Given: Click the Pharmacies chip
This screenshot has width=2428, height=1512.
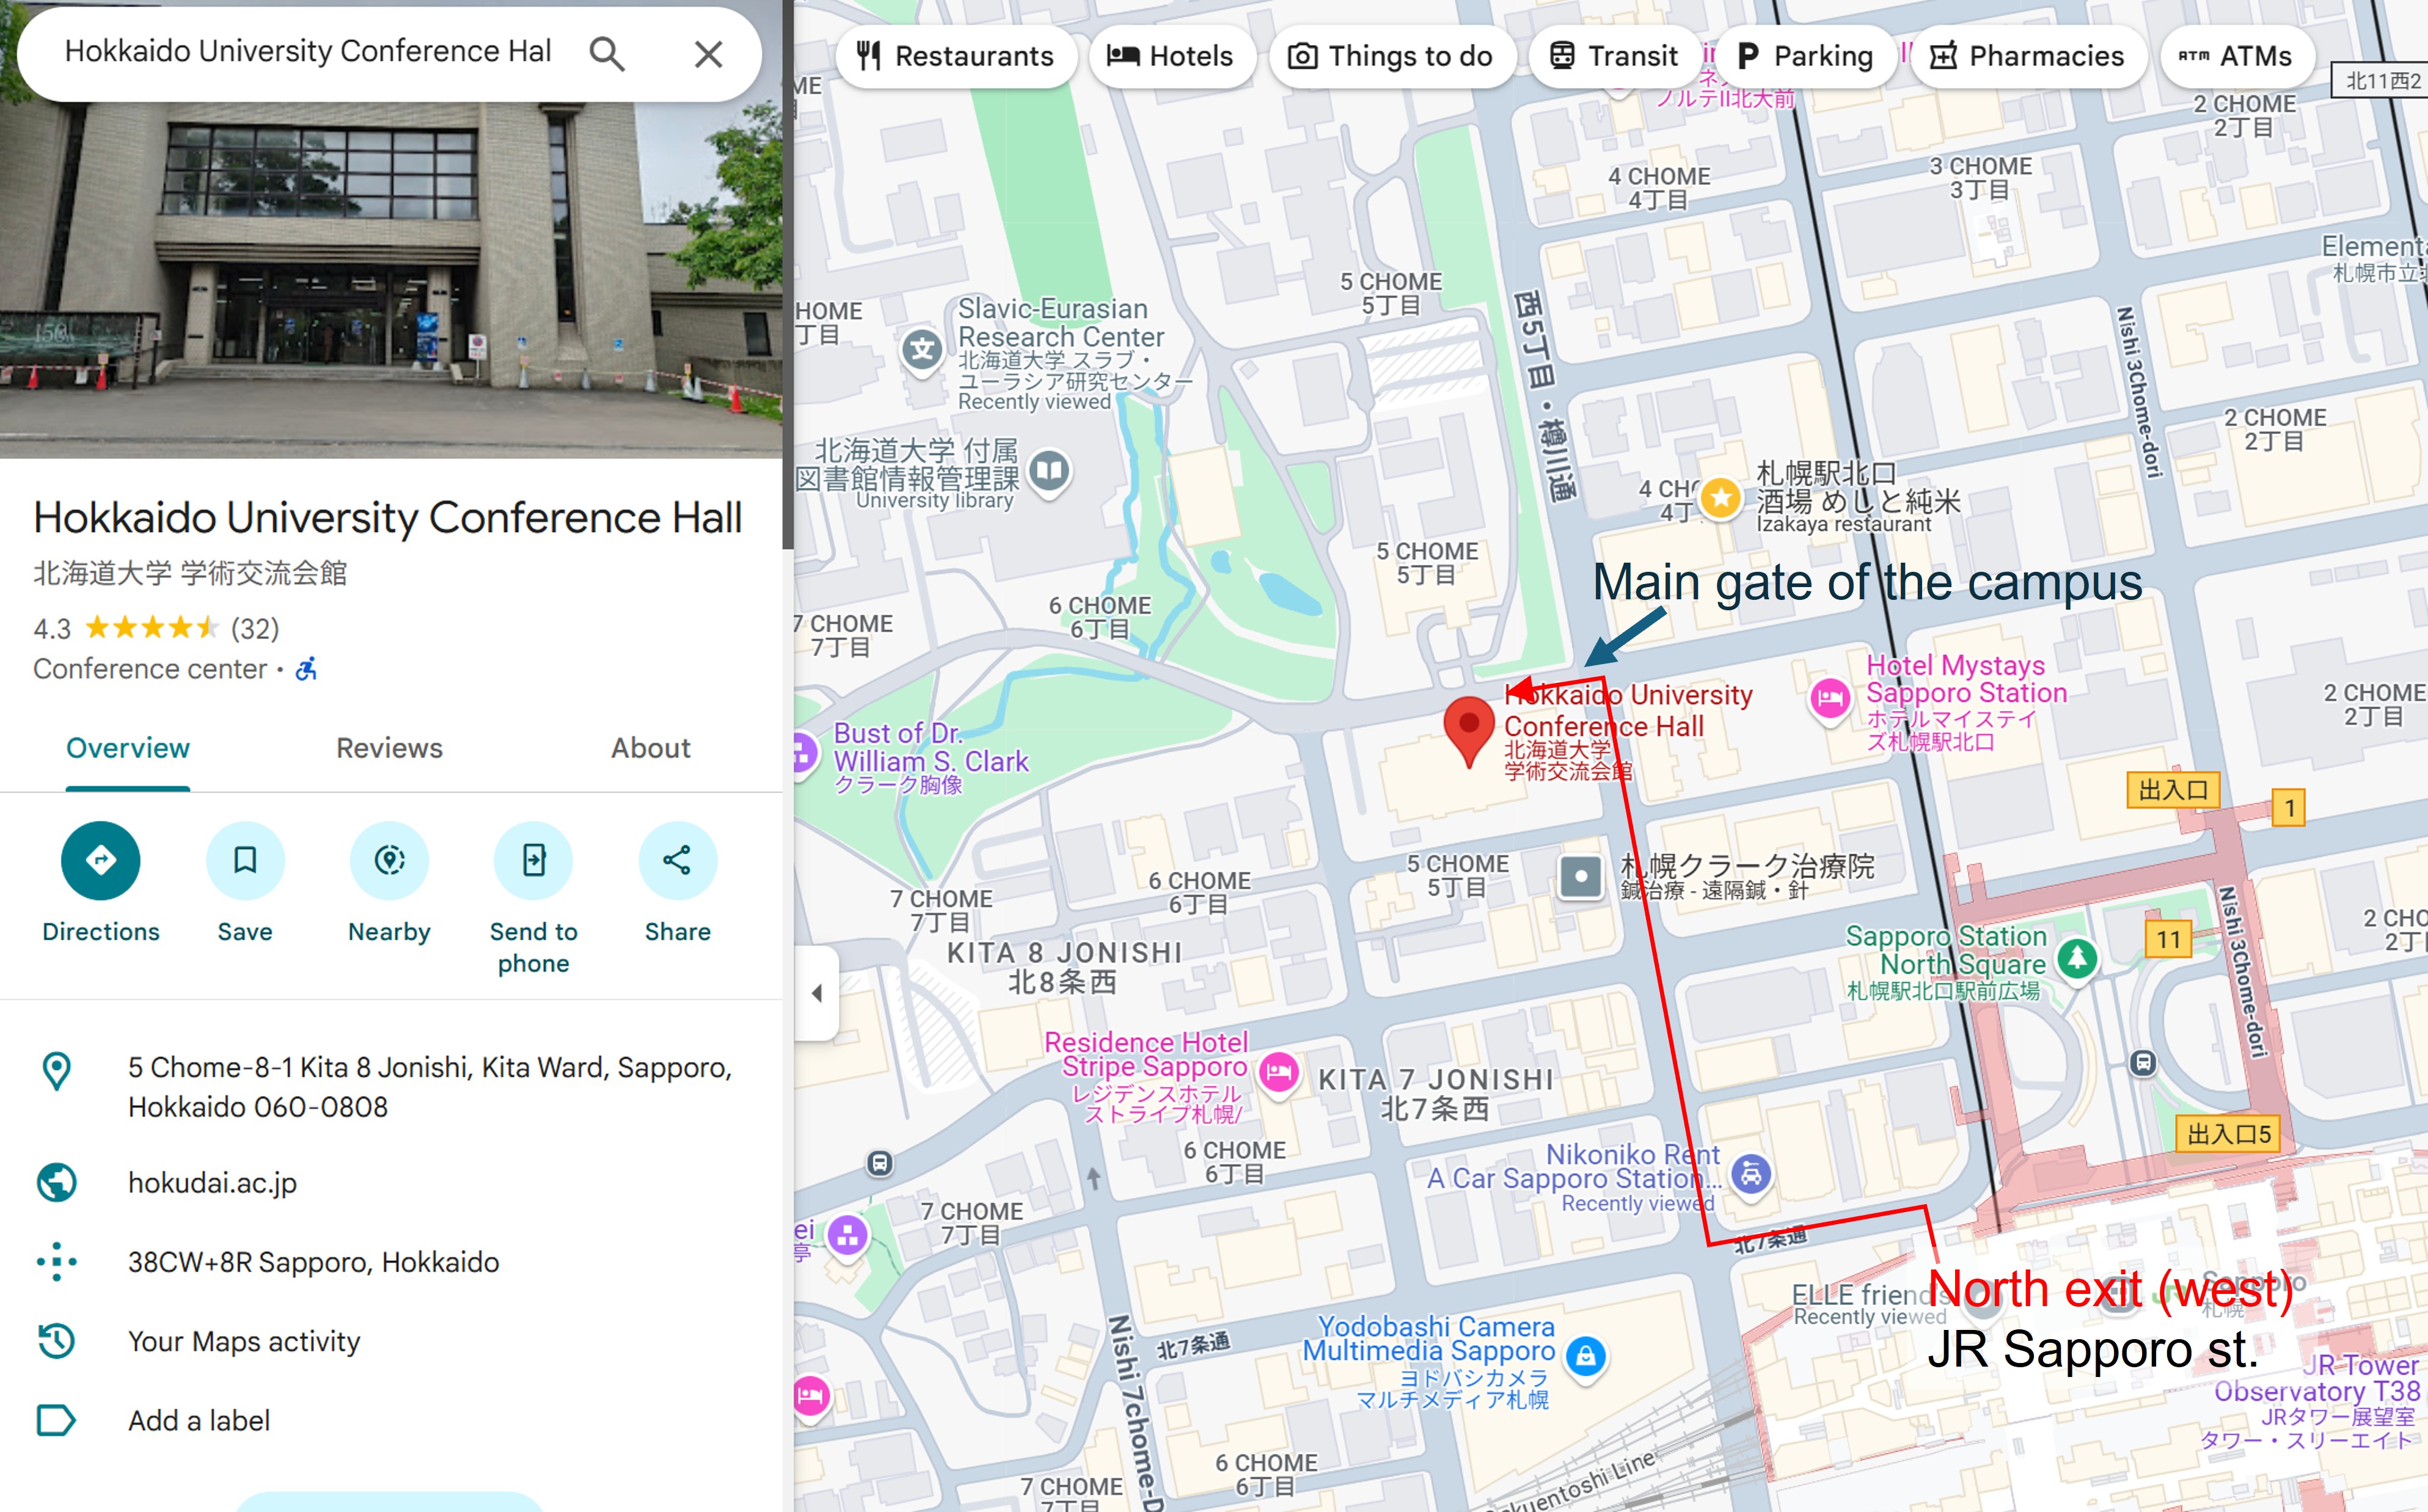Looking at the screenshot, I should (x=2028, y=56).
